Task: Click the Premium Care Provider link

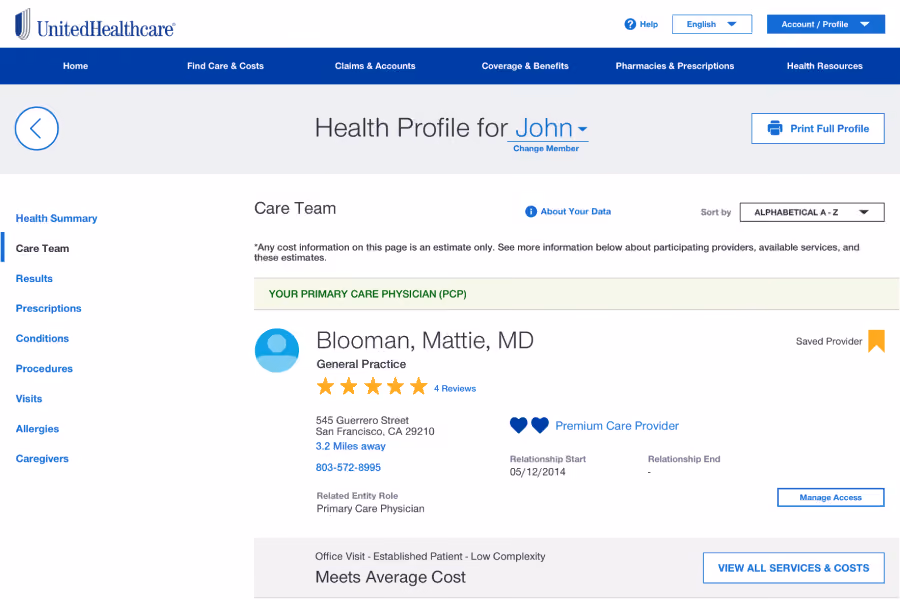Action: click(x=616, y=425)
